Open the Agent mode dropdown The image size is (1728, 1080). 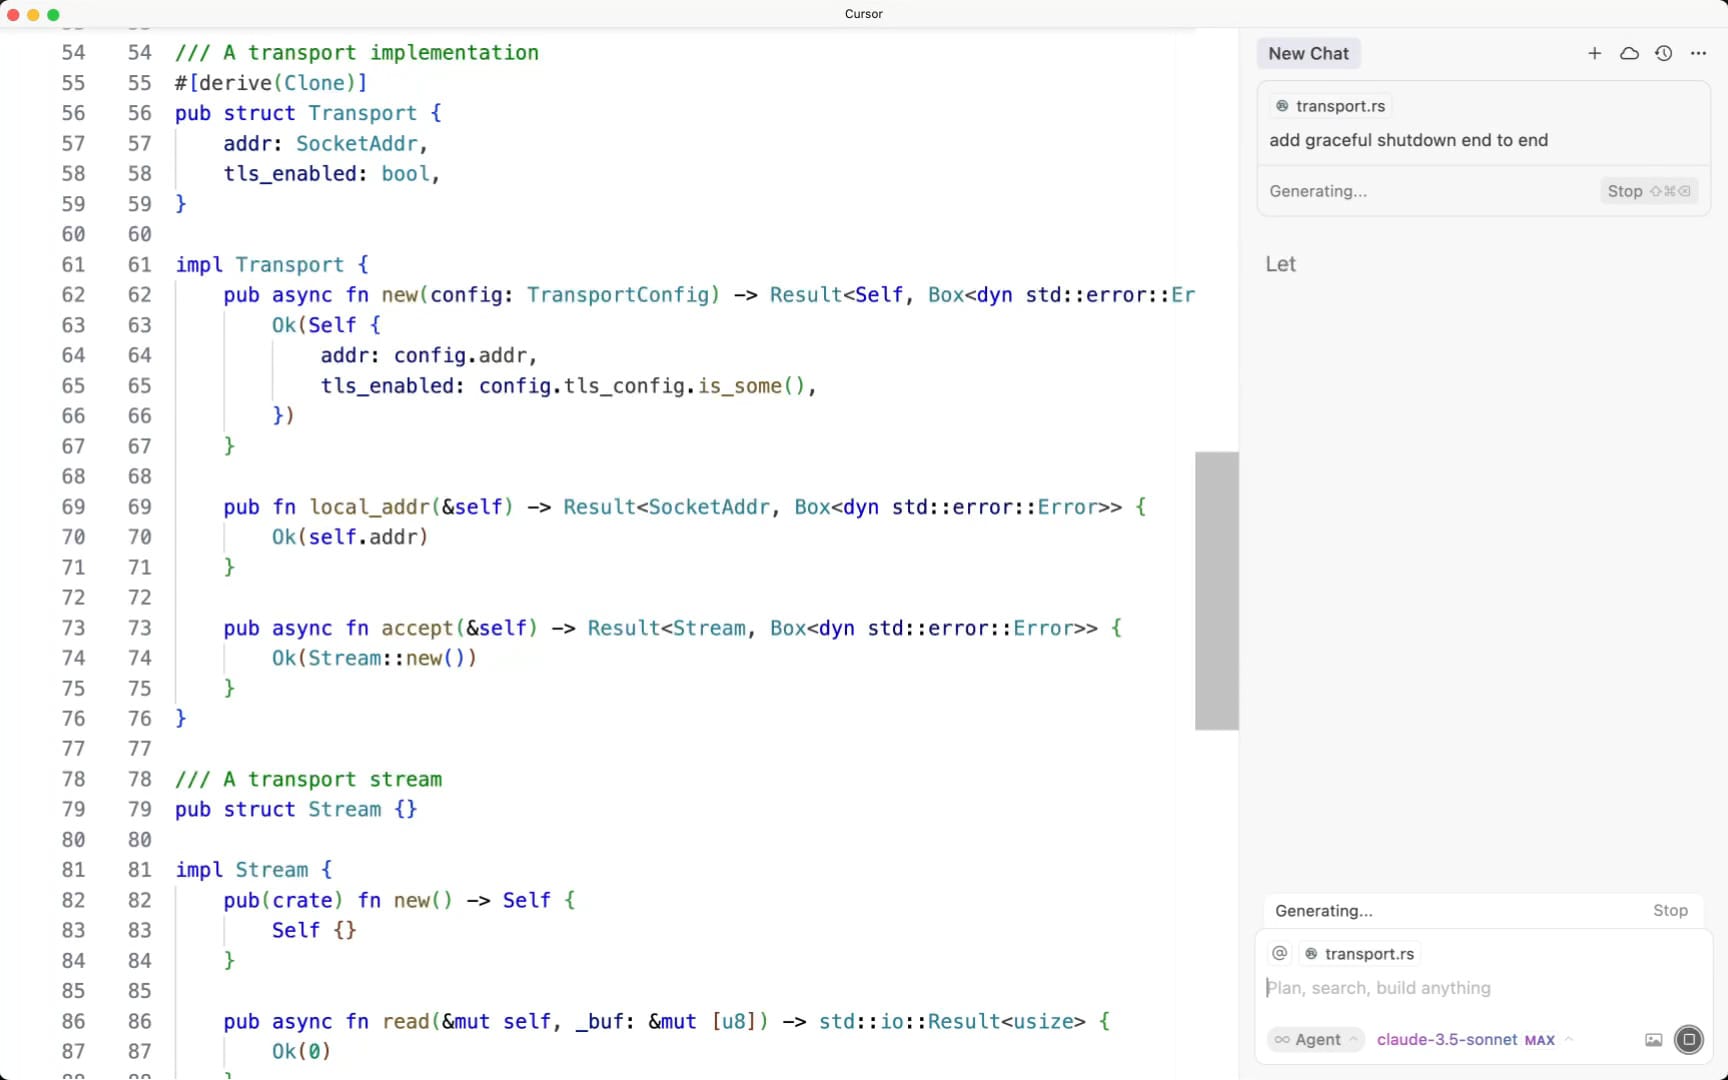pyautogui.click(x=1316, y=1040)
